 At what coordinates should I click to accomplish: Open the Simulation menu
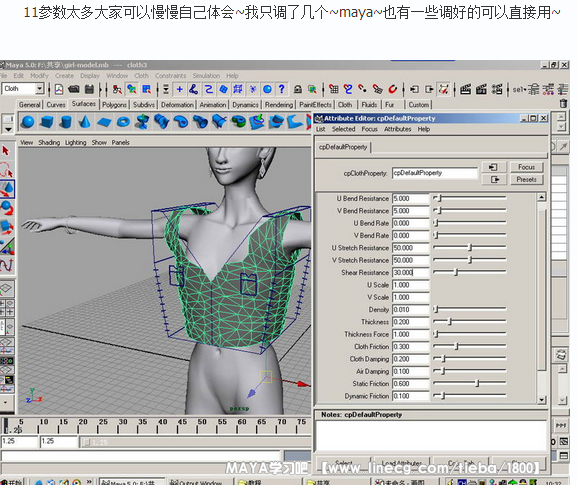tap(206, 75)
